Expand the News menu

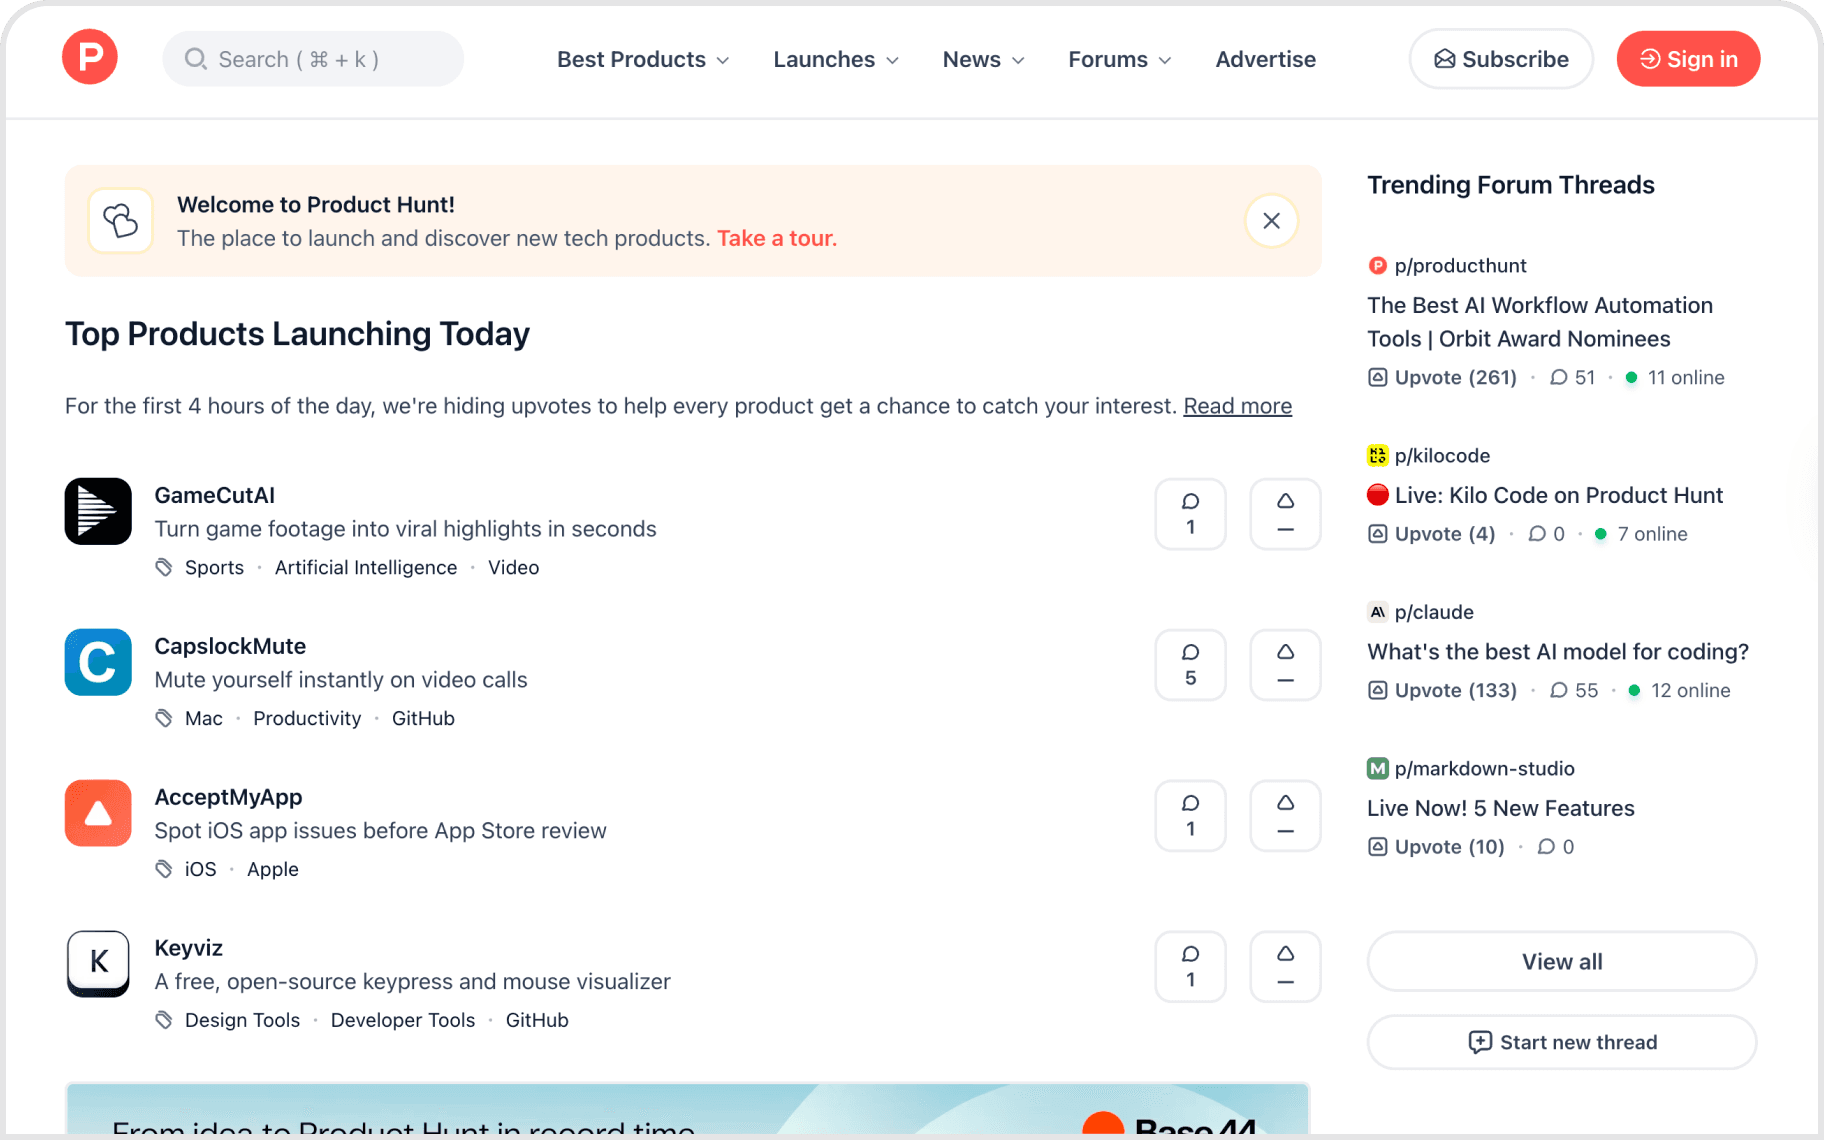(x=984, y=60)
